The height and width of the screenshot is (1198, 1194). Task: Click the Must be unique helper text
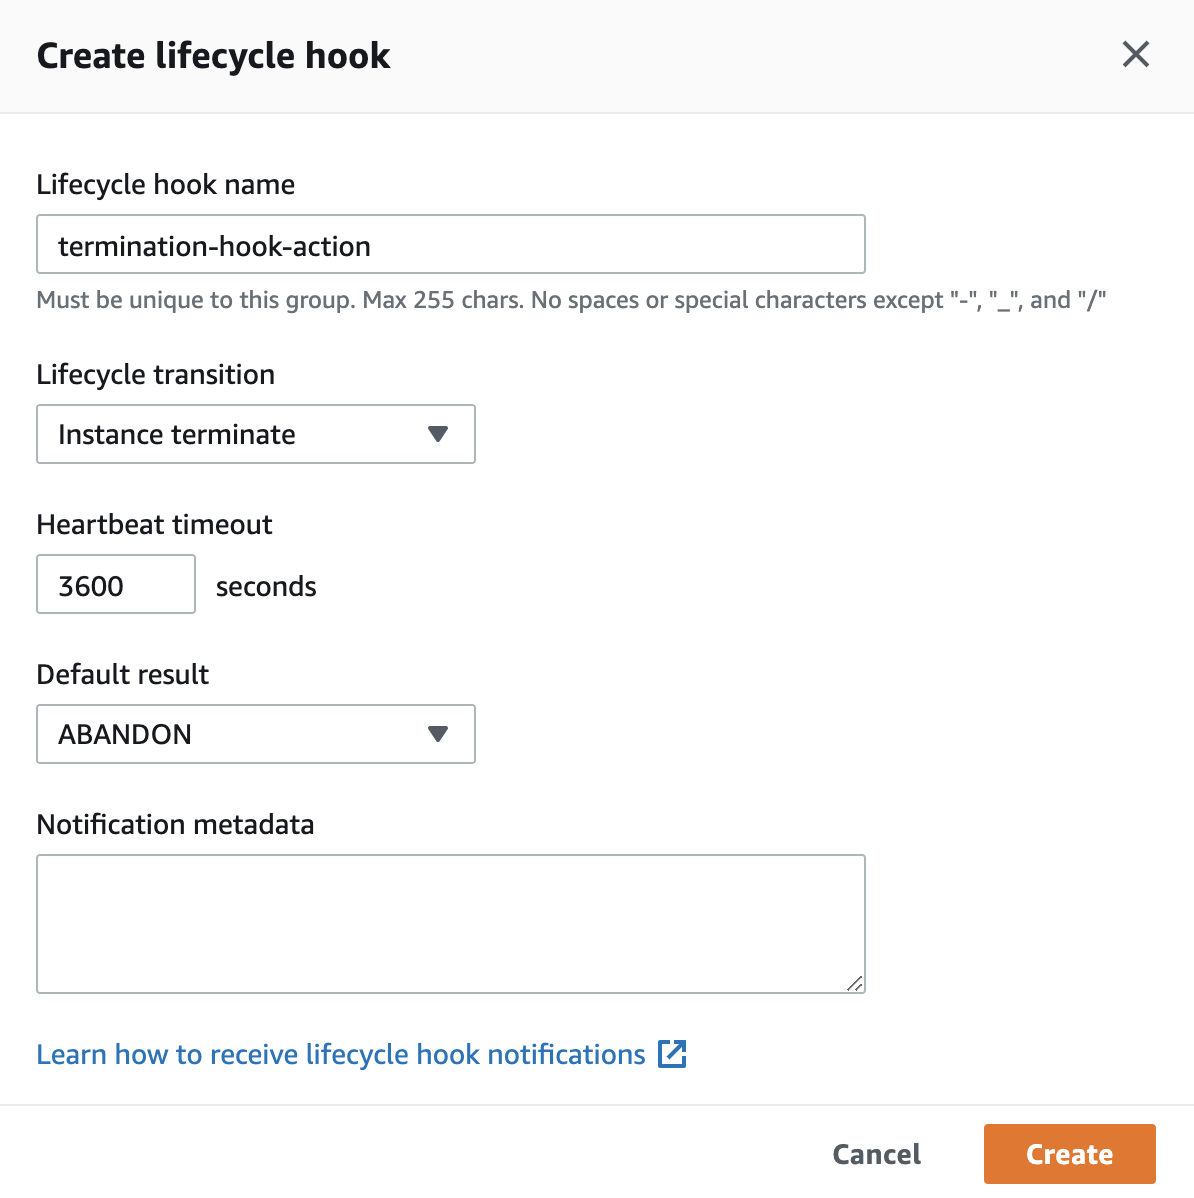[x=571, y=300]
